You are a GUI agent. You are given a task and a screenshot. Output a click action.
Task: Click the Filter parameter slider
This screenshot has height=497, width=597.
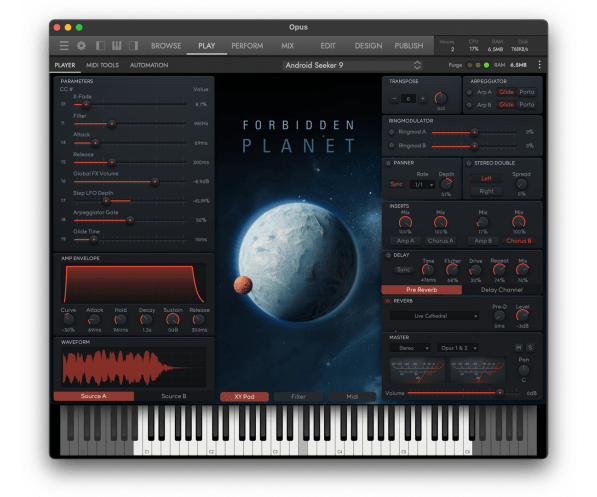click(x=130, y=124)
